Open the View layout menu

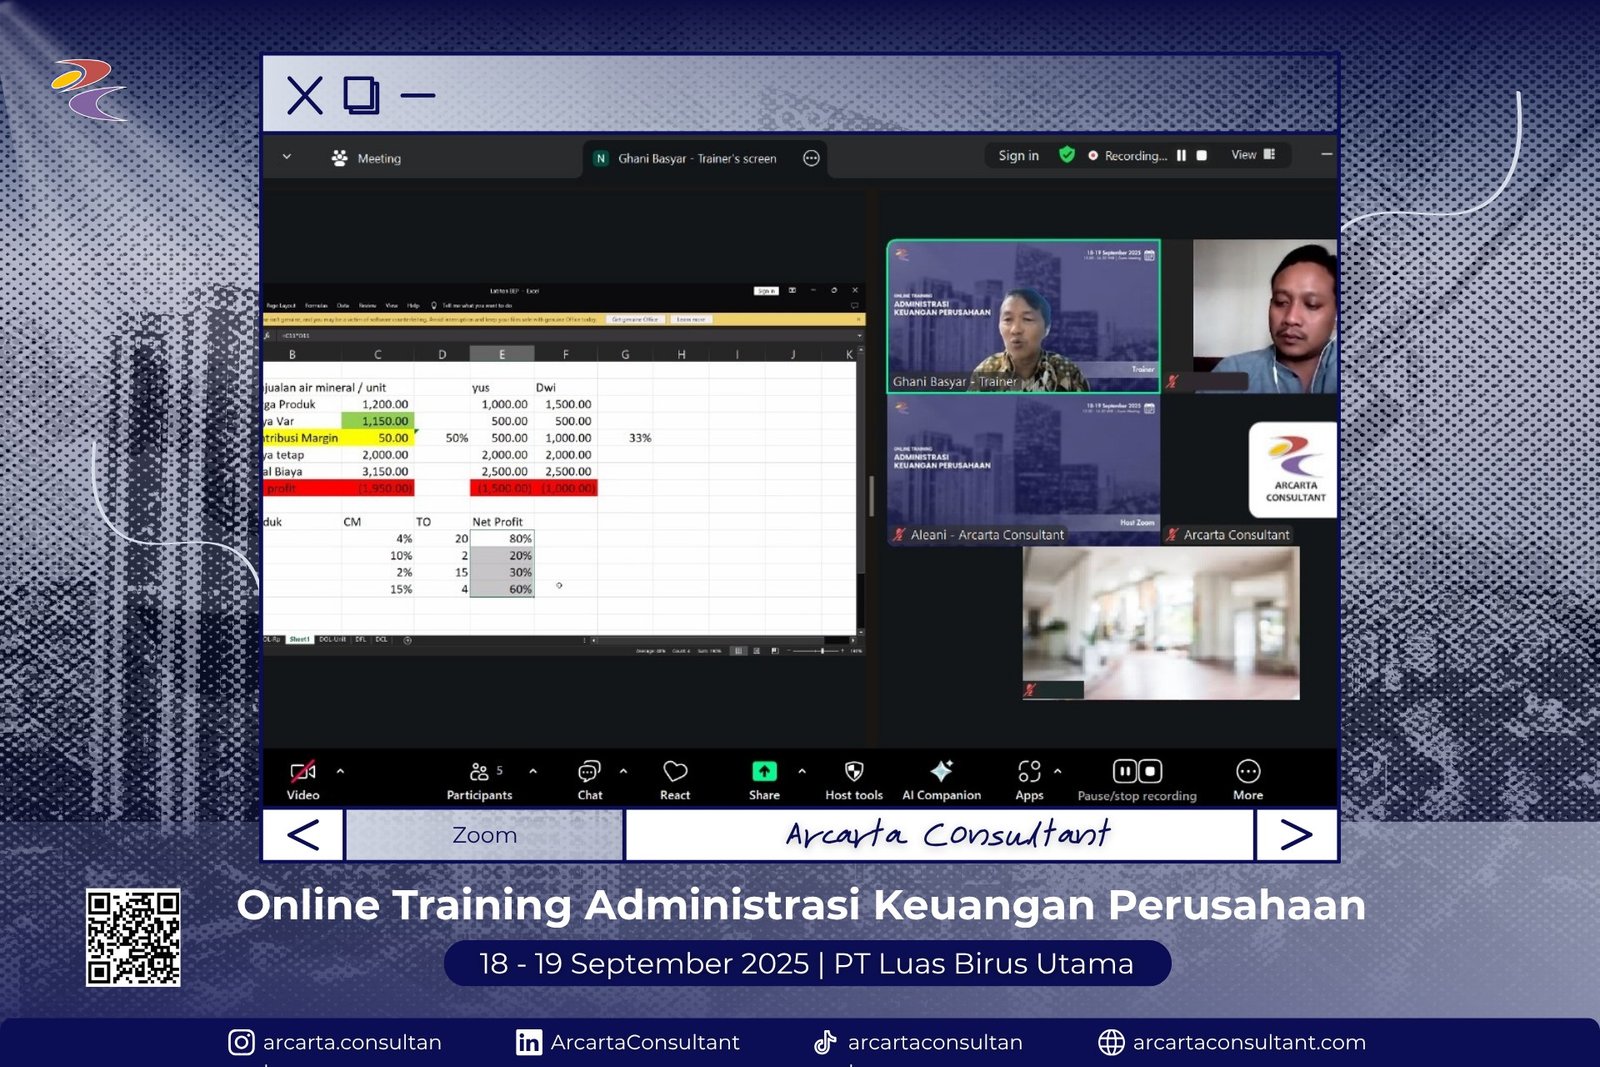(x=1253, y=155)
